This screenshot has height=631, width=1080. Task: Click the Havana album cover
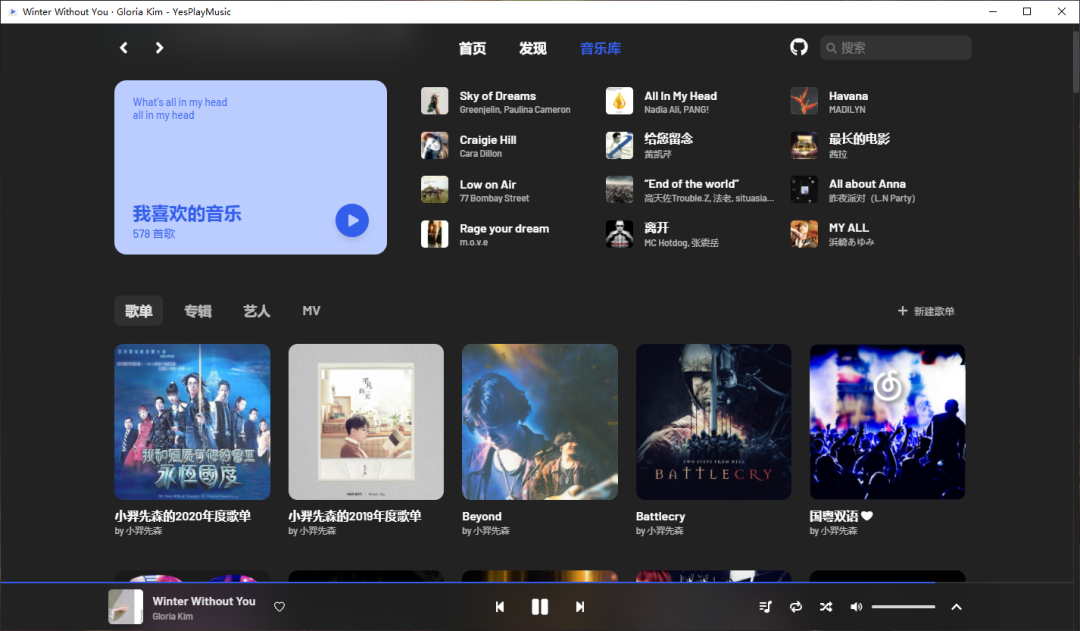click(804, 101)
